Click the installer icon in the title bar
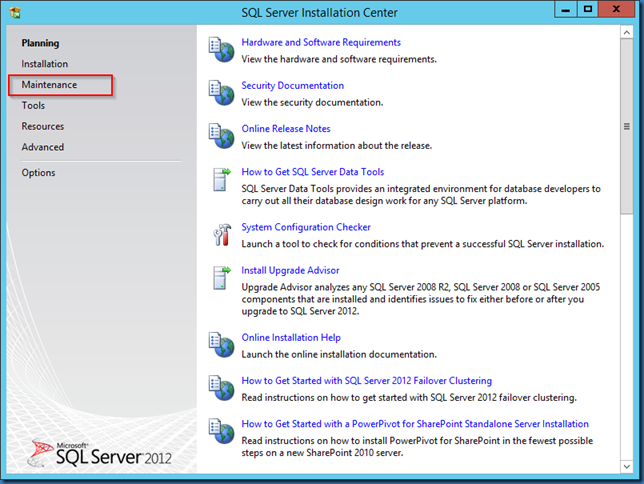Viewport: 644px width, 484px height. (x=15, y=13)
